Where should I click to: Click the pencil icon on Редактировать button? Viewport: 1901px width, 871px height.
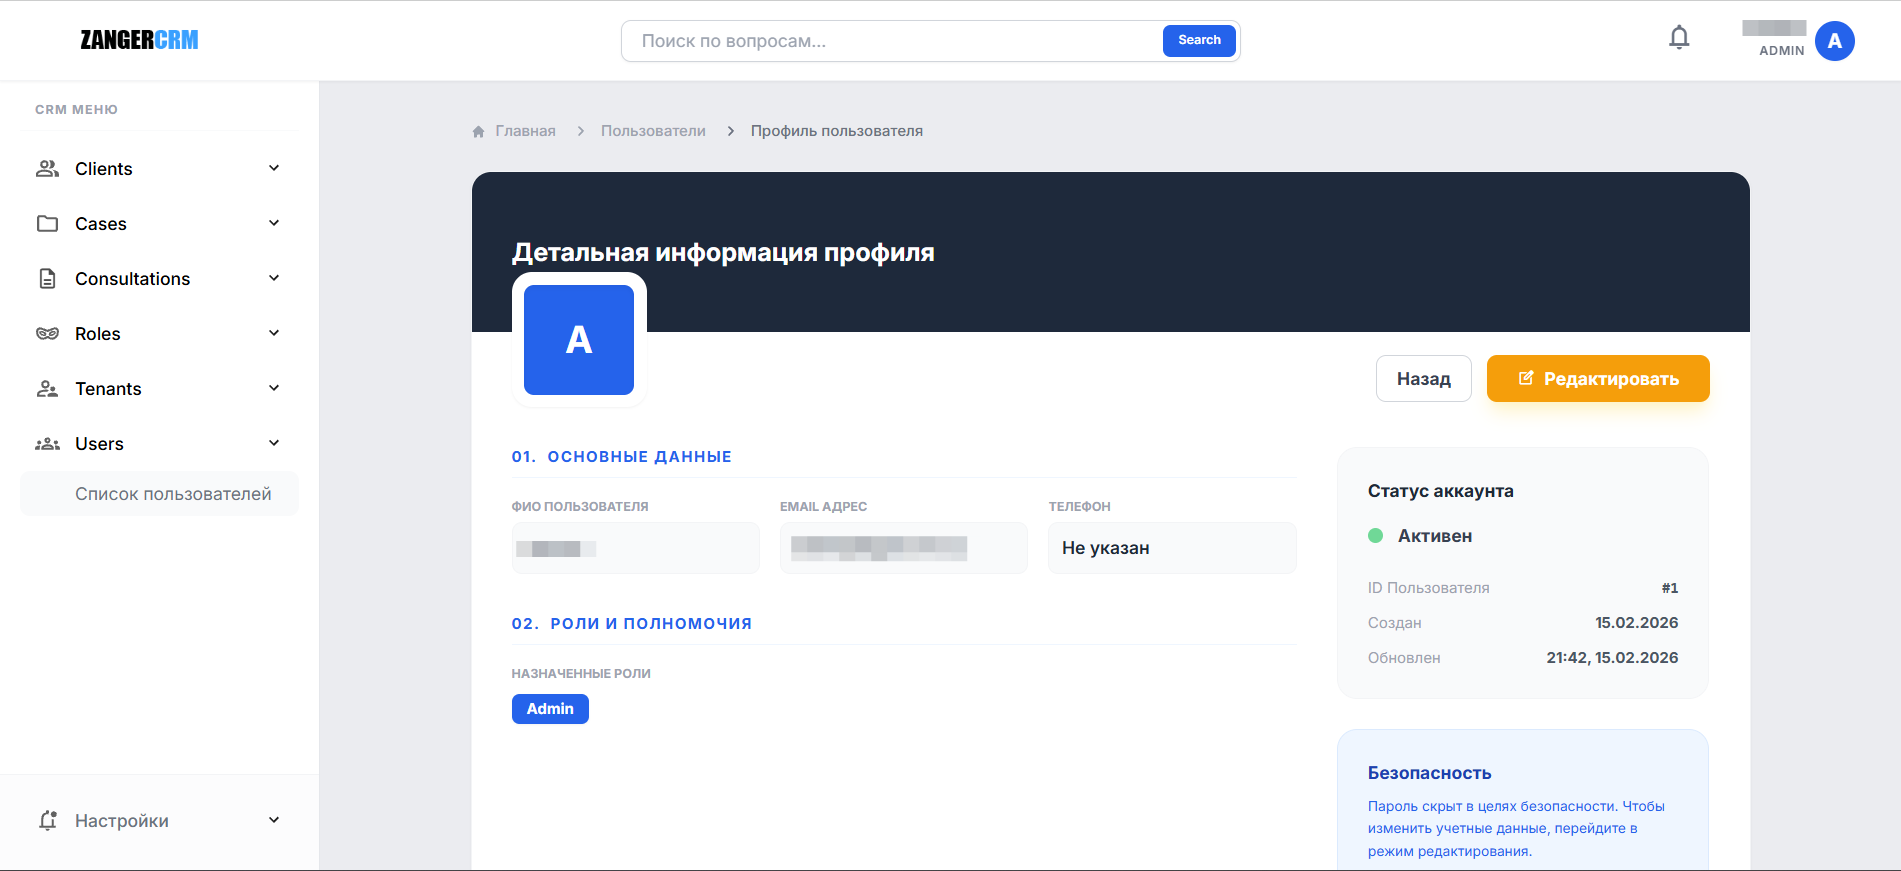[x=1526, y=378]
